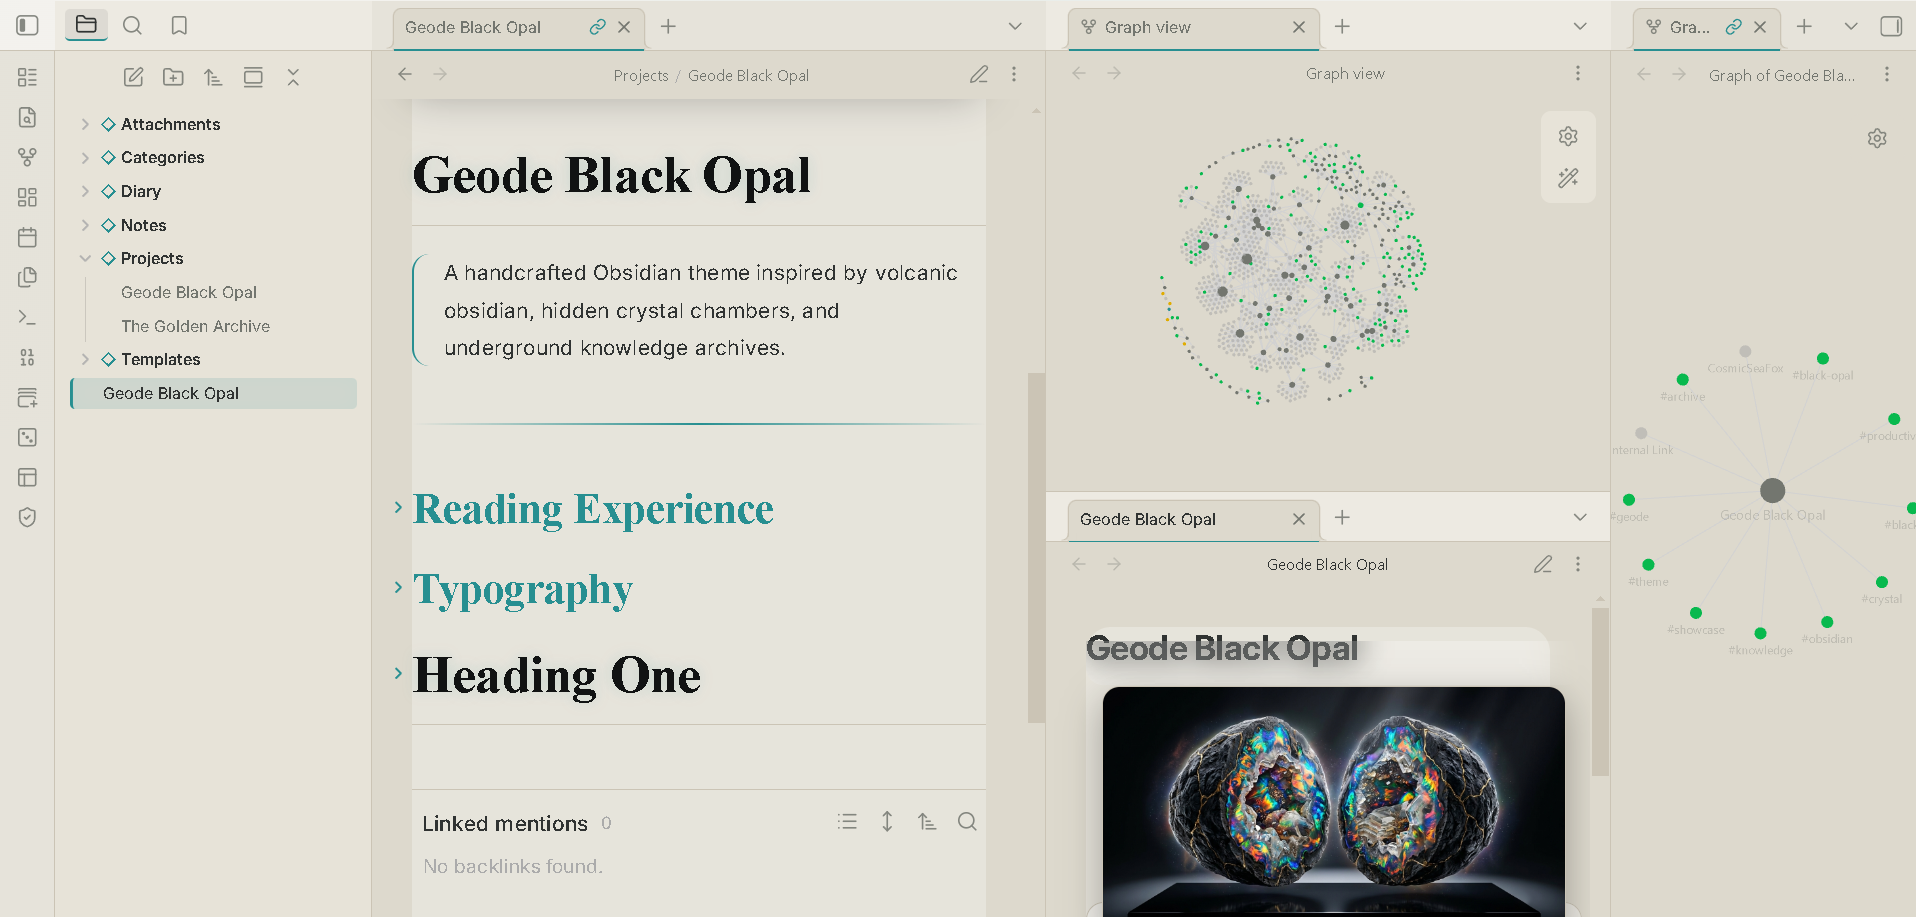Click the checklist ribbon icon at top
The height and width of the screenshot is (917, 1916).
(x=27, y=77)
